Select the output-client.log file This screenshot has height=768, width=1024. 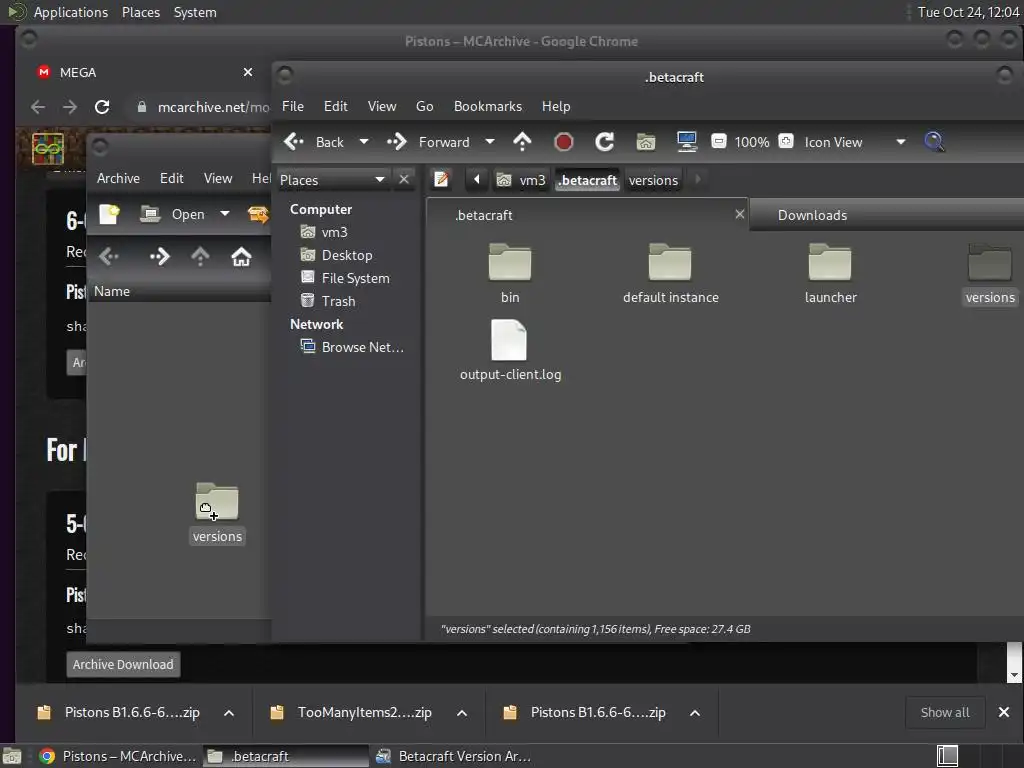click(510, 350)
